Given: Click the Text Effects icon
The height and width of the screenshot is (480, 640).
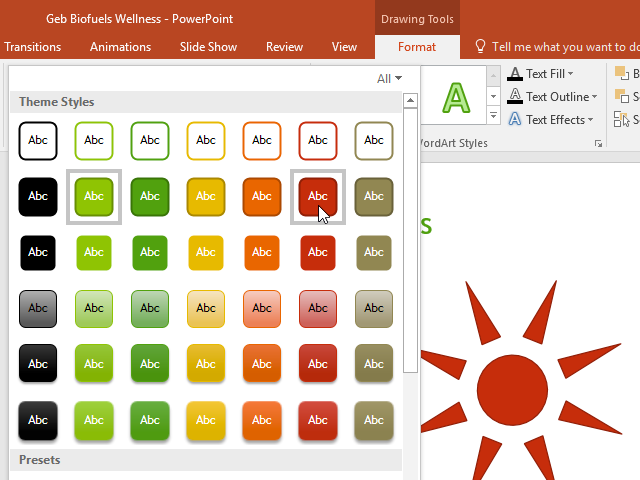Looking at the screenshot, I should [514, 120].
